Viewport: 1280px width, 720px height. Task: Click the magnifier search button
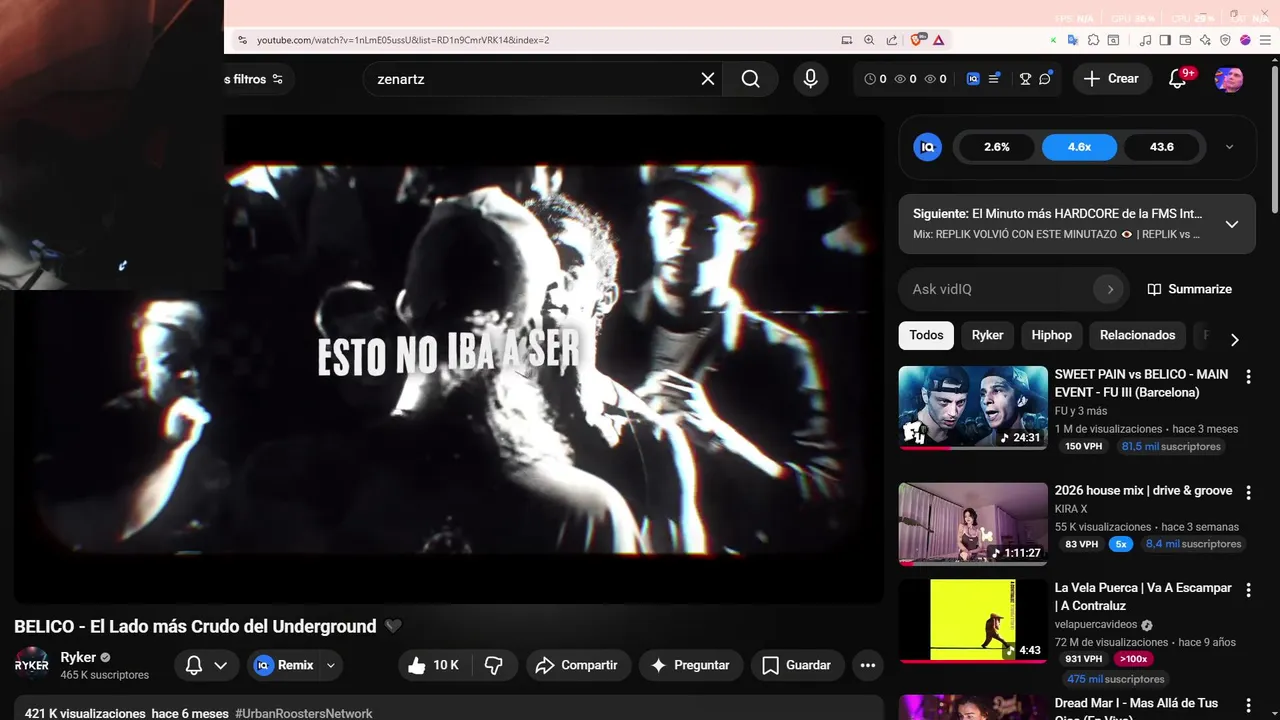(750, 79)
